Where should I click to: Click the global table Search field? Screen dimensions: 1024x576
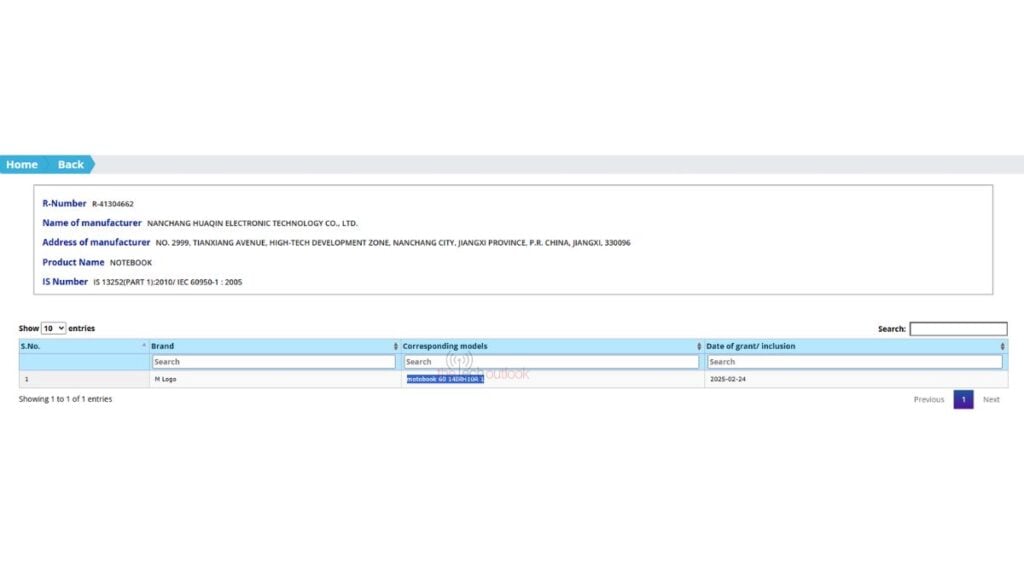tap(958, 329)
